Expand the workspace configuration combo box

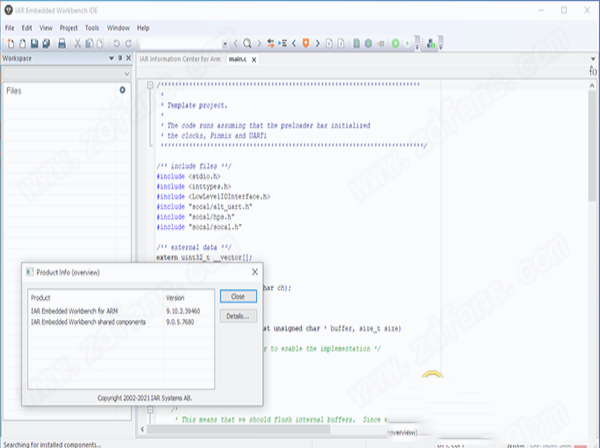[127, 75]
